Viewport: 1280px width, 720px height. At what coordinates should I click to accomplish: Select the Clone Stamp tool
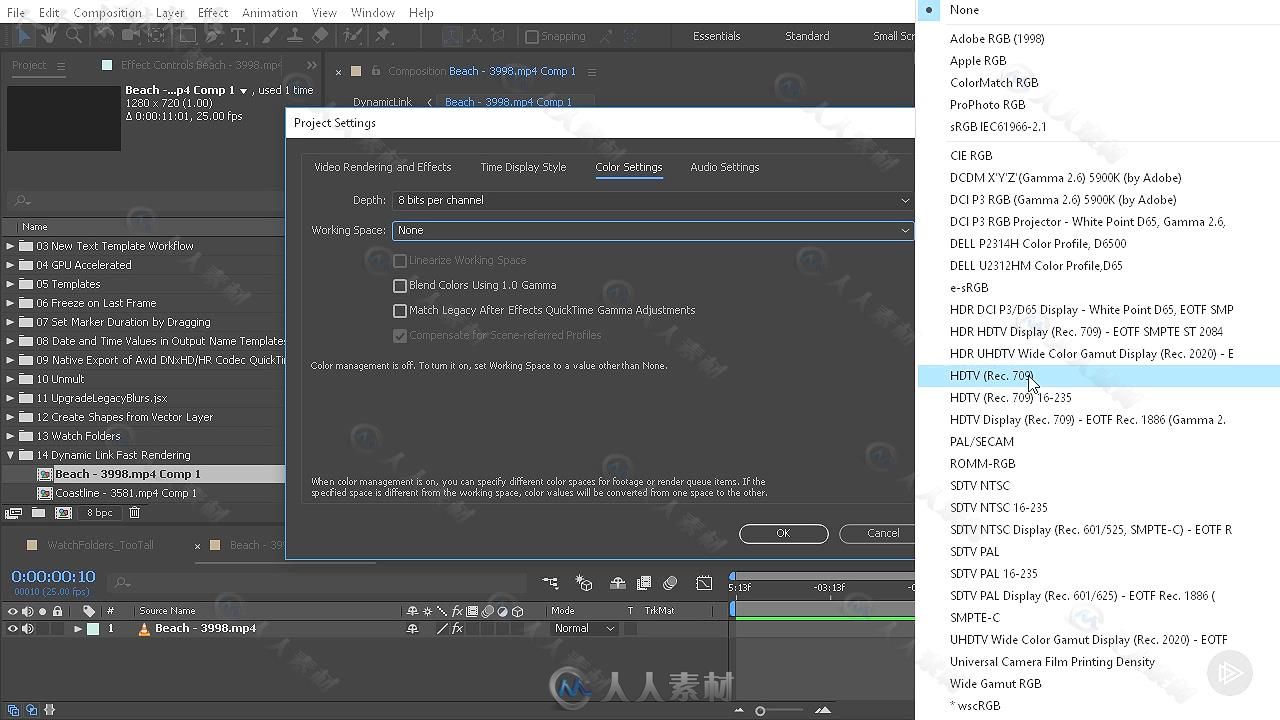pyautogui.click(x=295, y=36)
